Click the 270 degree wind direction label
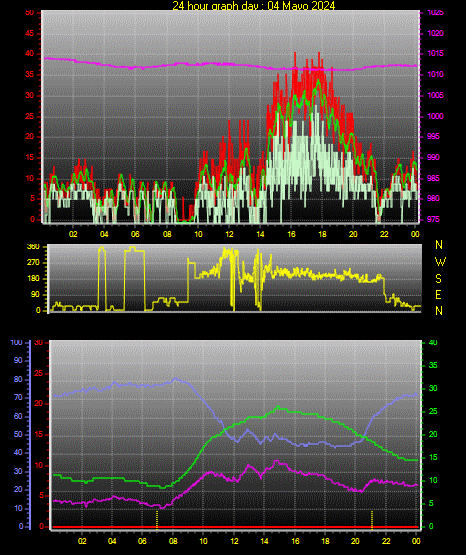 (x=33, y=263)
